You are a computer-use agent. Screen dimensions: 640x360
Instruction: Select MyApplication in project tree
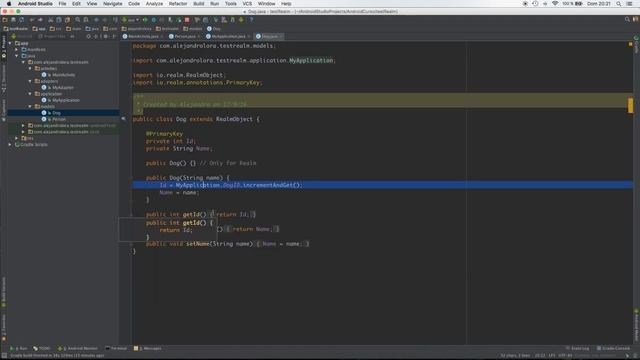[x=60, y=100]
